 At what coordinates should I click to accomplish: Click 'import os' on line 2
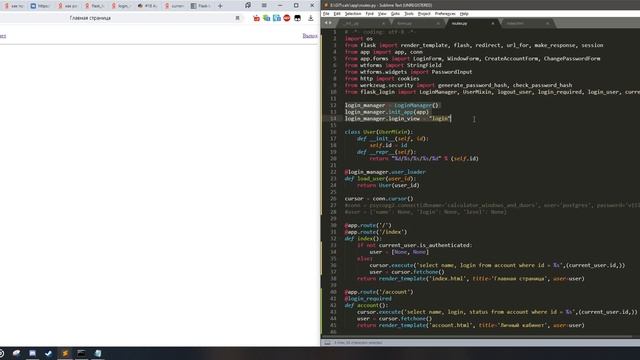[359, 39]
